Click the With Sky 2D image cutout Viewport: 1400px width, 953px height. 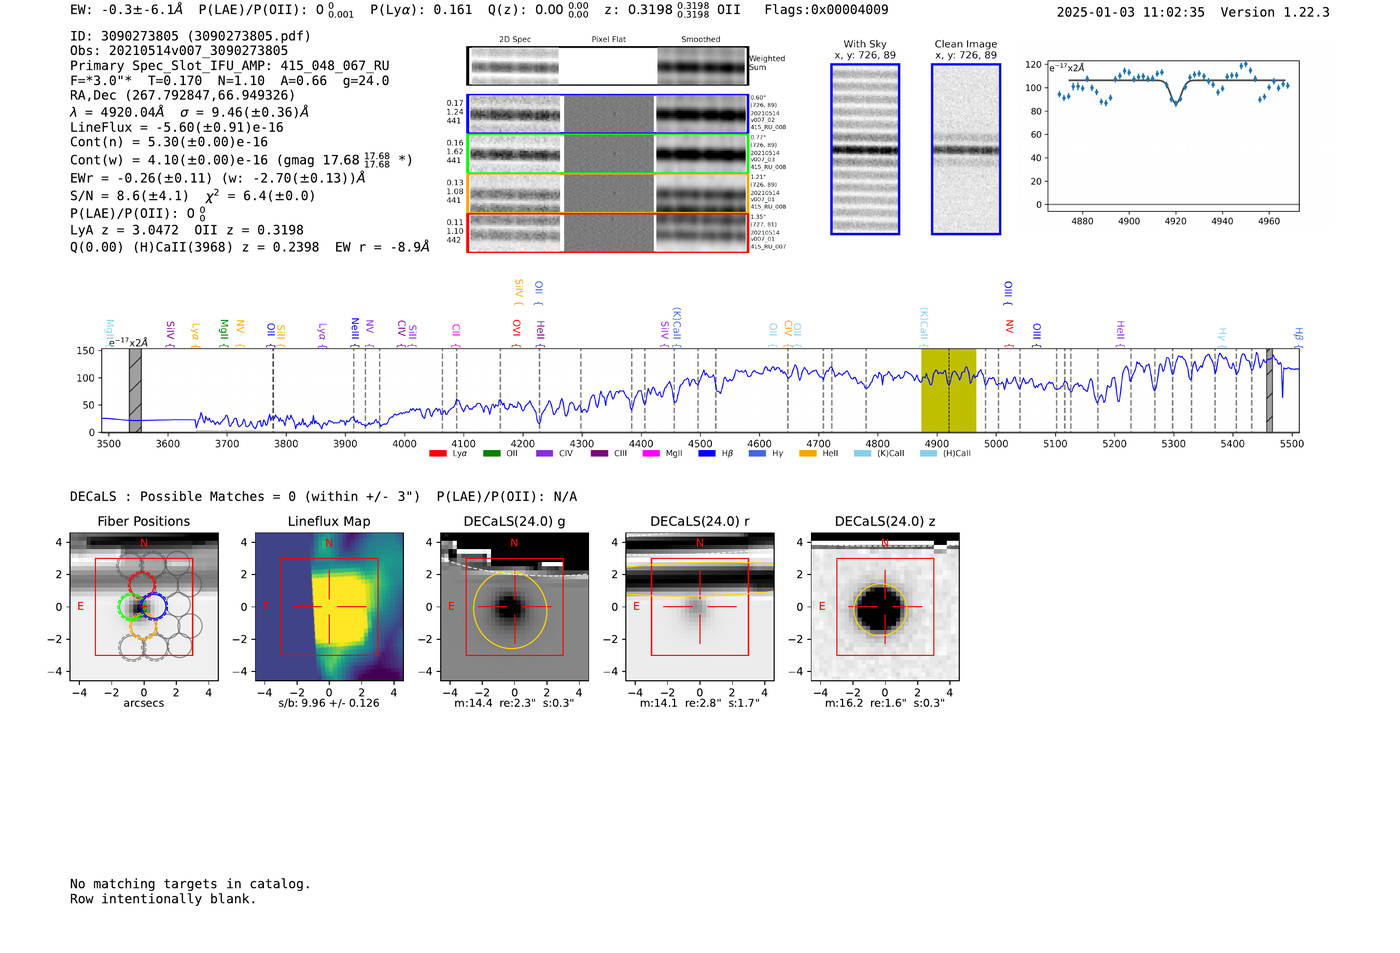[x=865, y=149]
